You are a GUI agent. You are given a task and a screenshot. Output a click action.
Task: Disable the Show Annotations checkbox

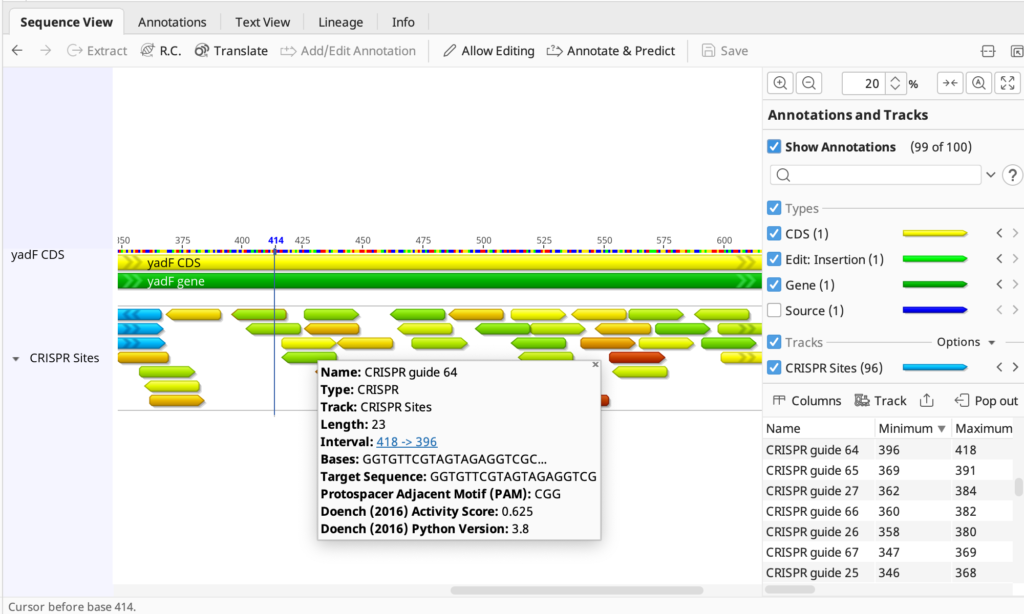point(774,146)
